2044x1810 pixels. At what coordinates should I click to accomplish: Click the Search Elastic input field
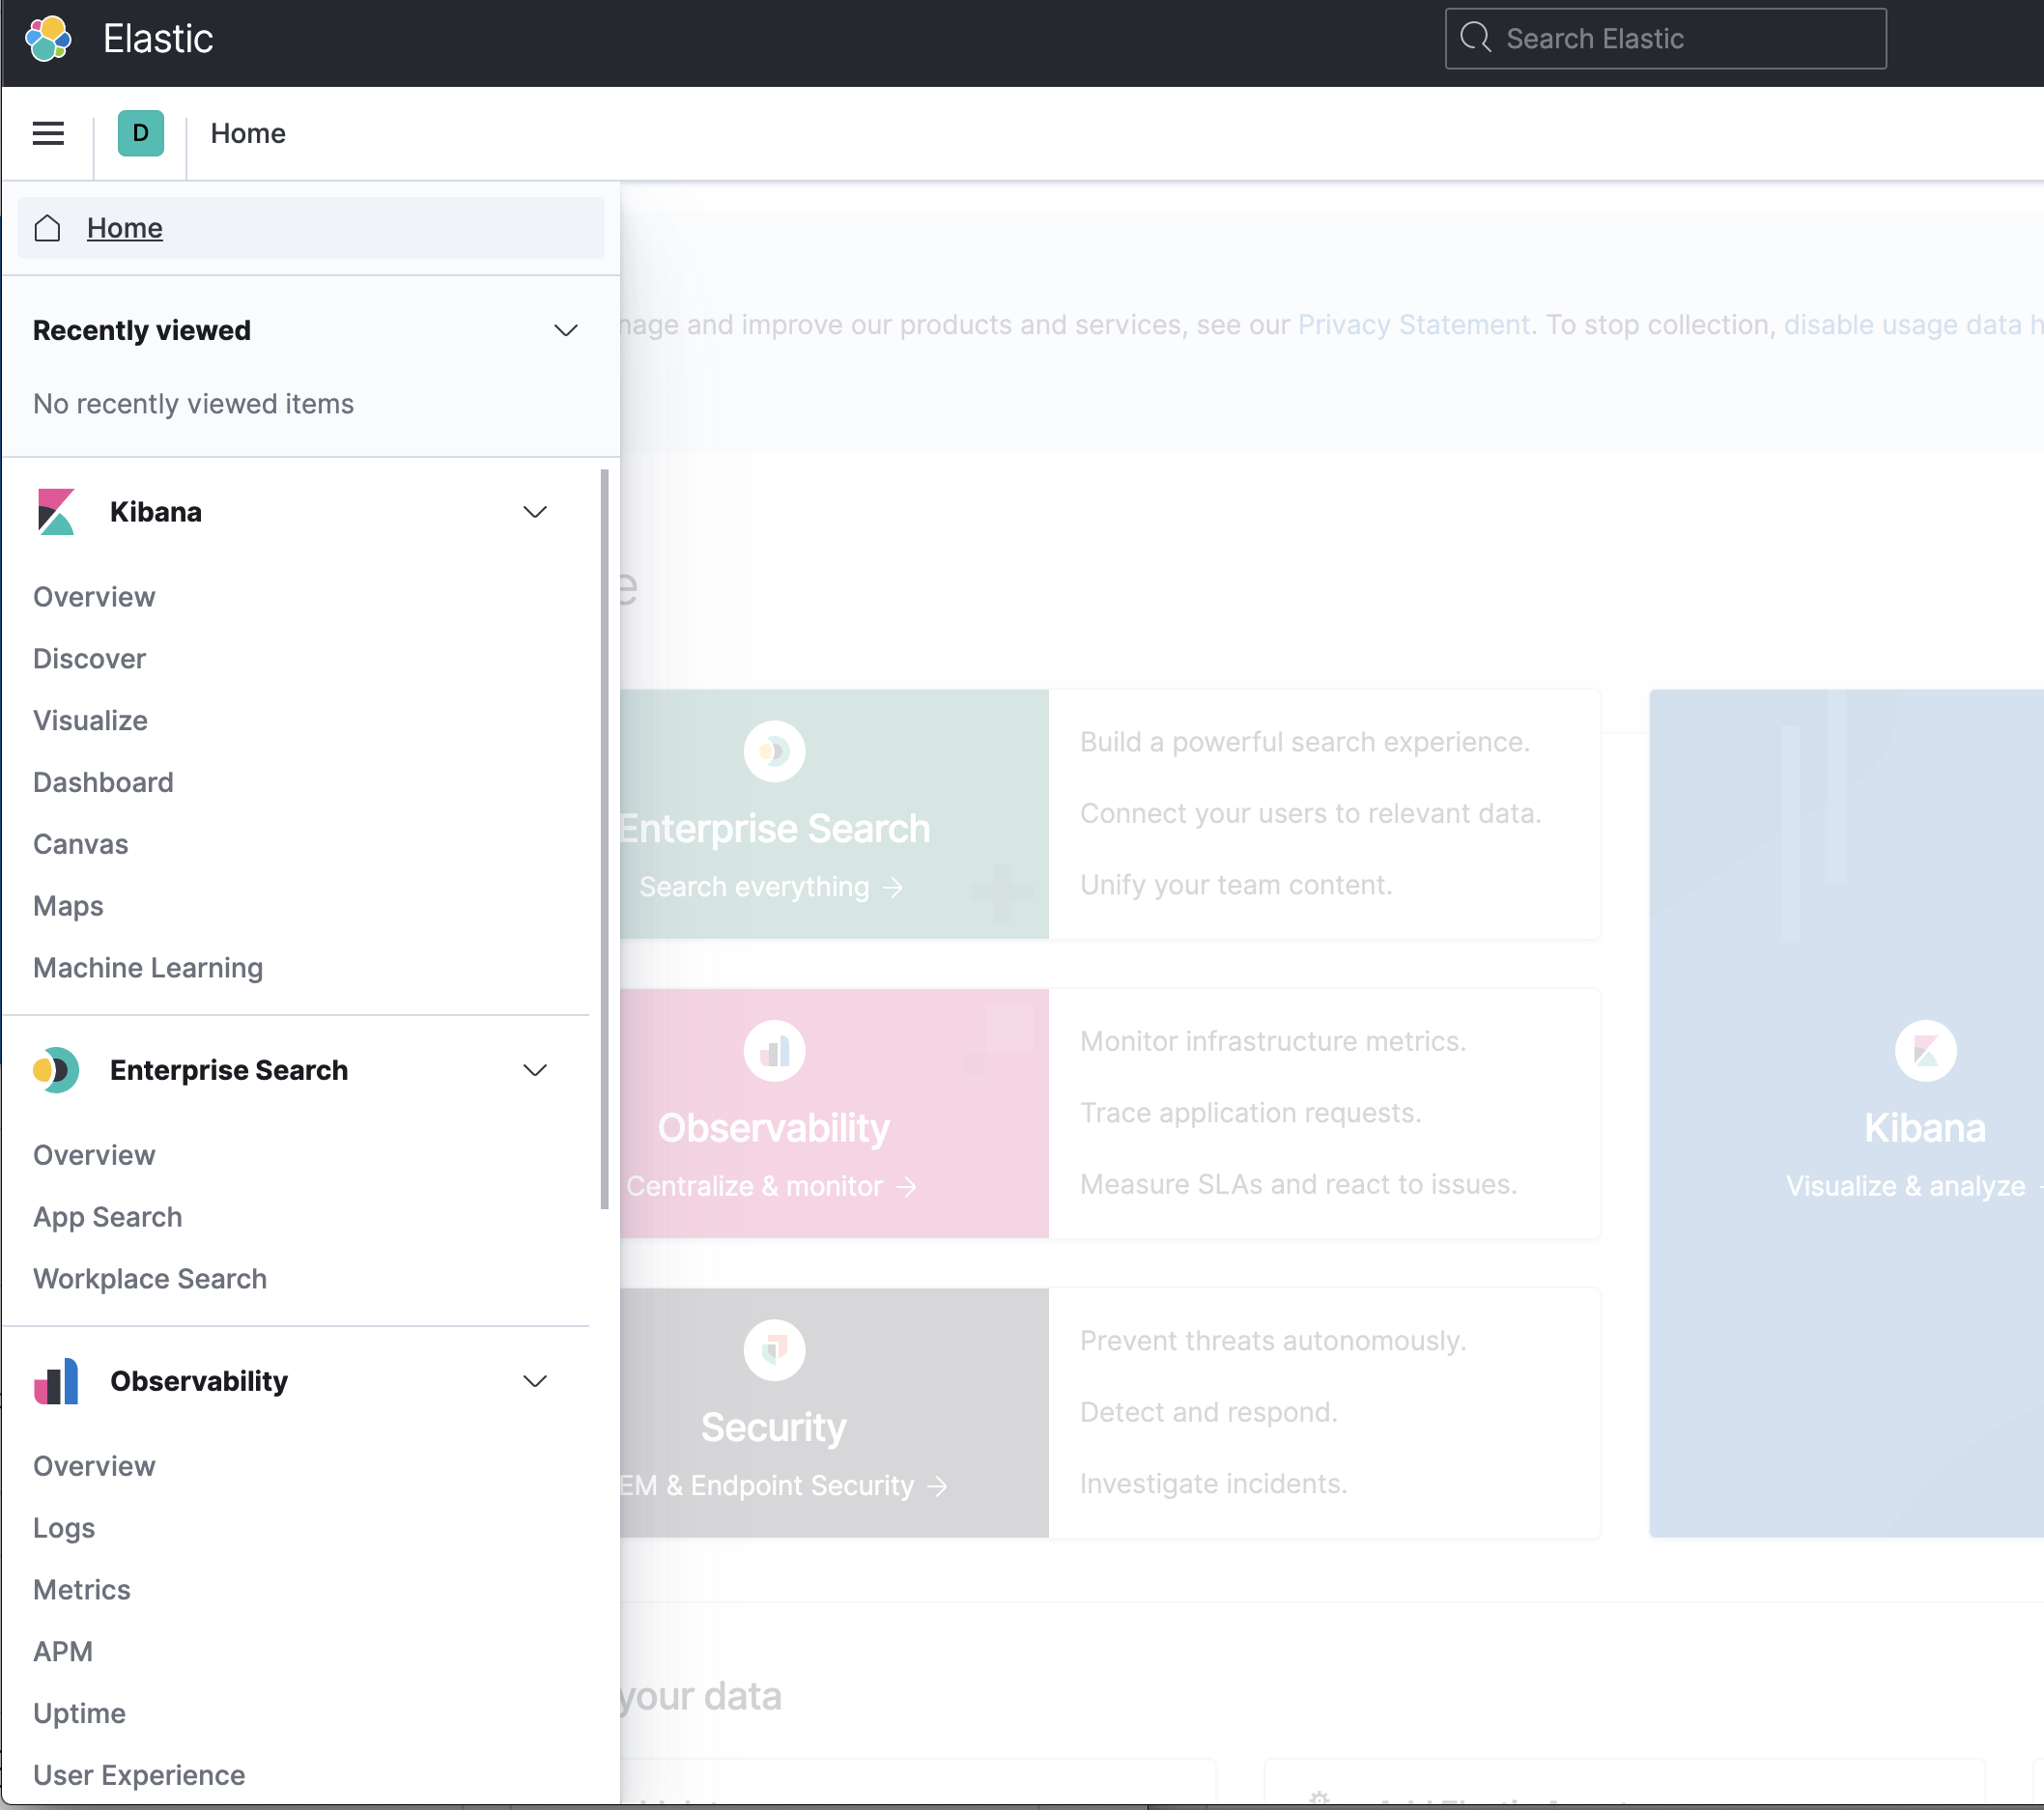1665,39
